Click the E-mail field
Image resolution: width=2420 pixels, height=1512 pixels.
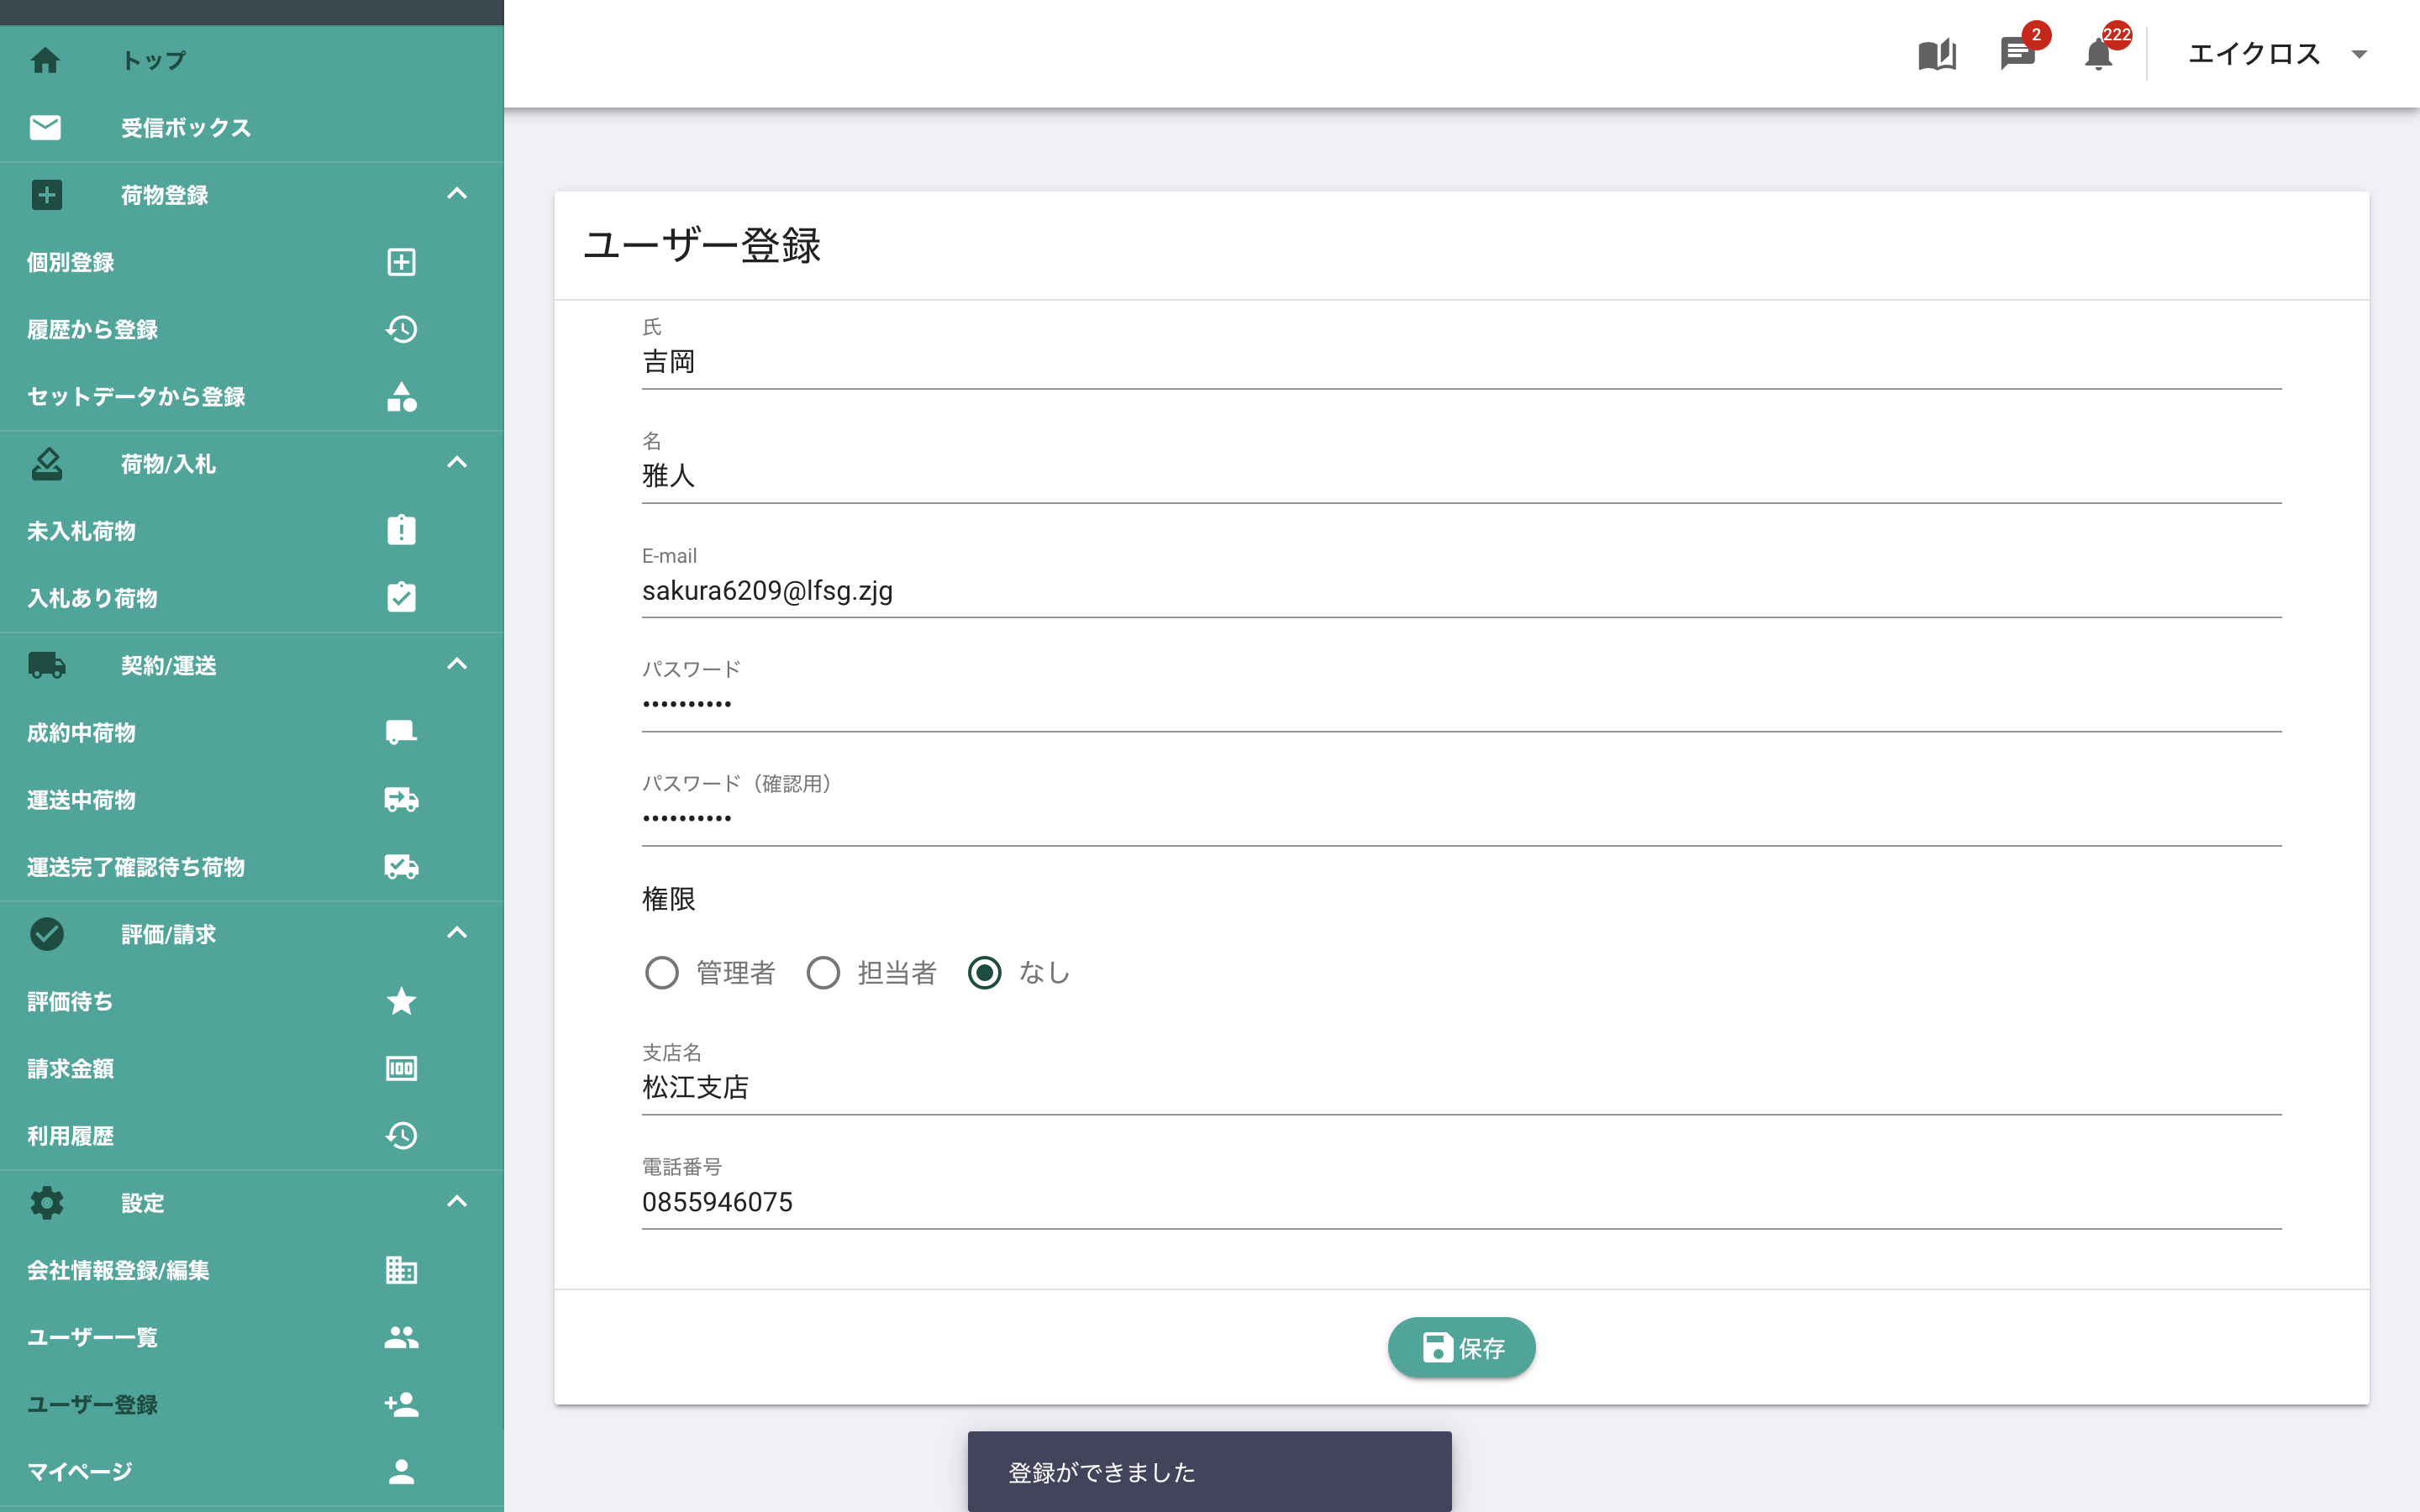(1461, 591)
